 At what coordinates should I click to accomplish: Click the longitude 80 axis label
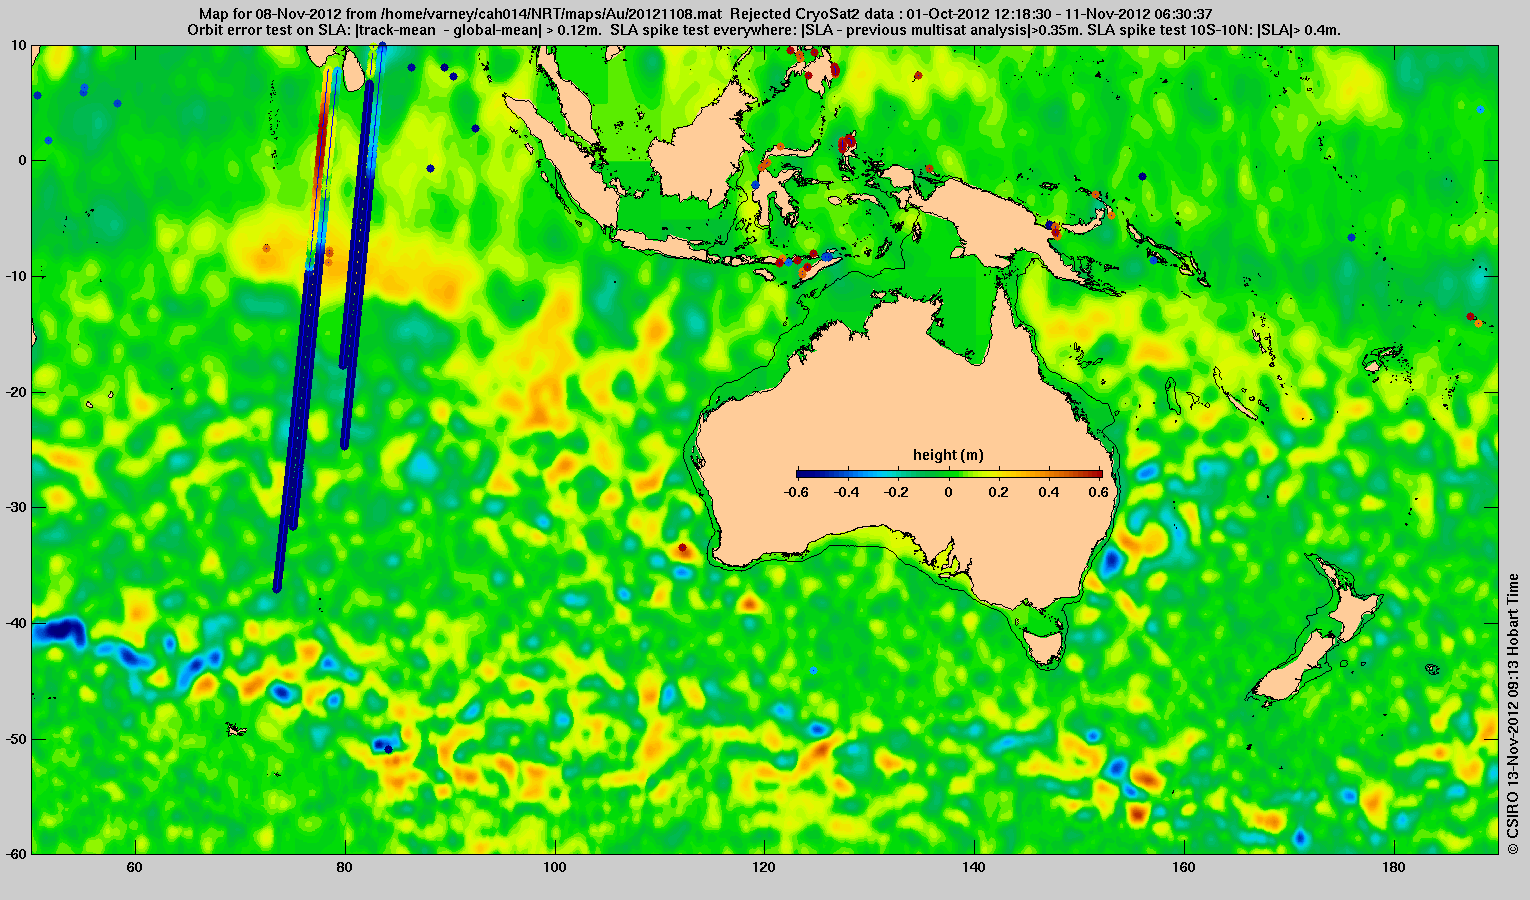[345, 868]
